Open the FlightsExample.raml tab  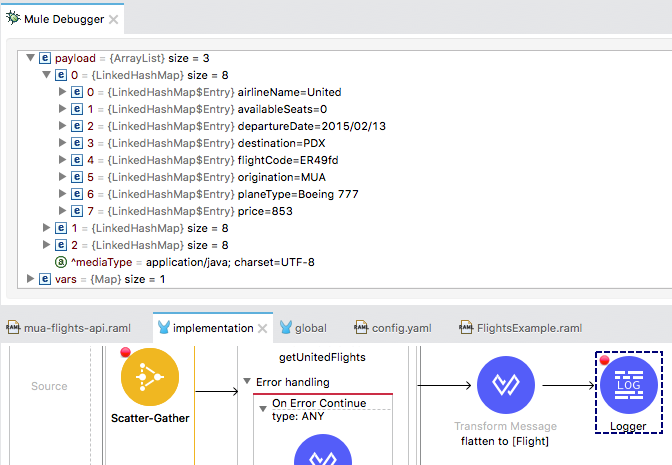(x=521, y=328)
